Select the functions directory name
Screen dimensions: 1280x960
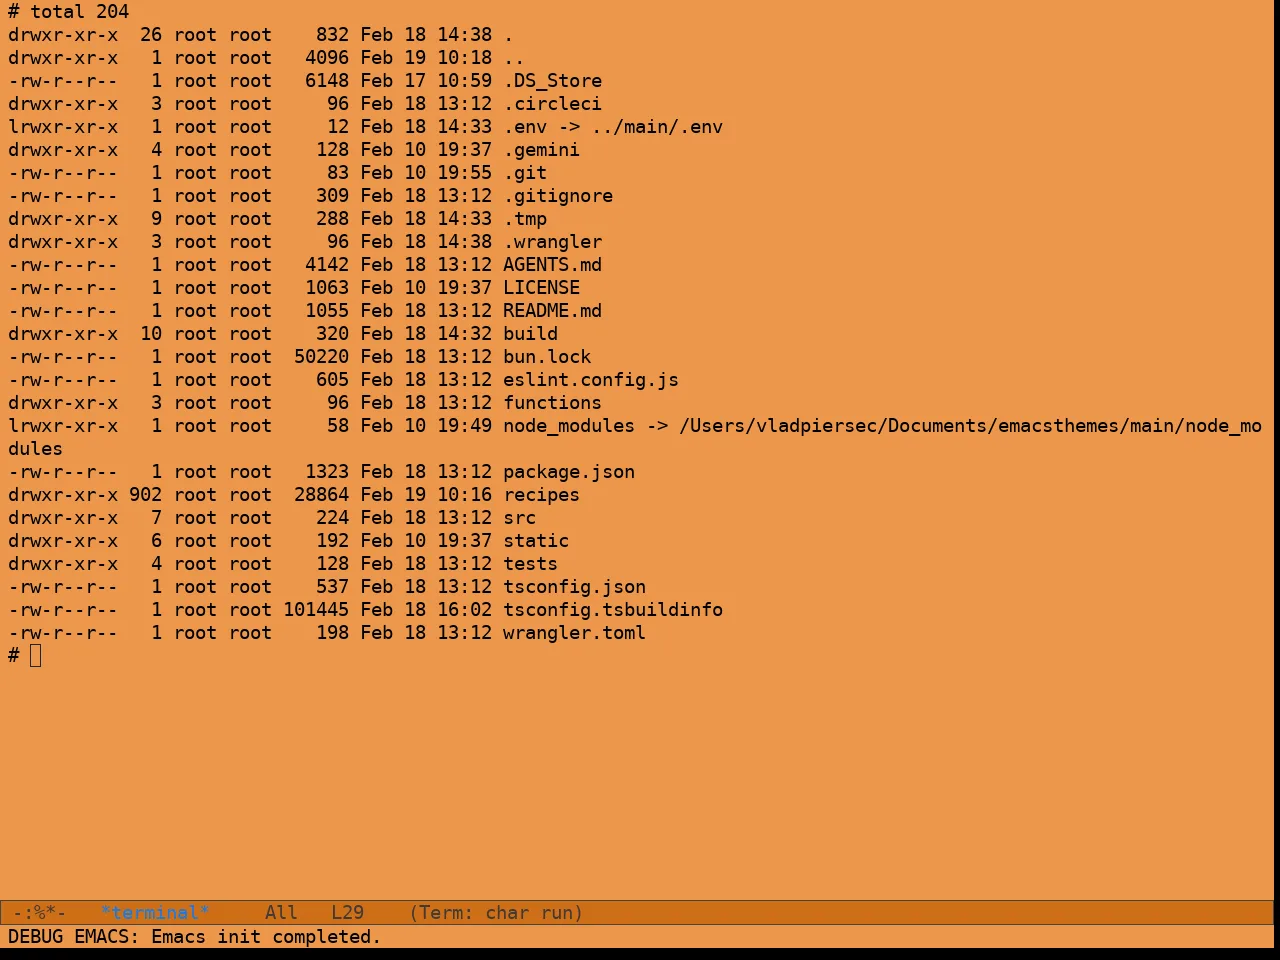[553, 403]
